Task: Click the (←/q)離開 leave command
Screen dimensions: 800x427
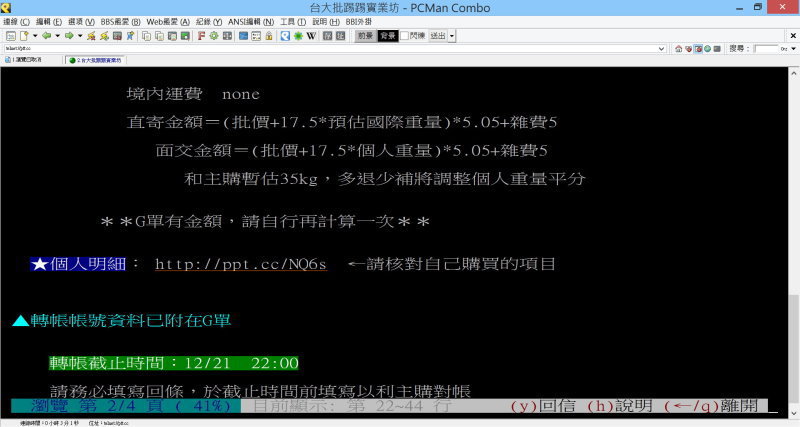Action: pos(711,406)
